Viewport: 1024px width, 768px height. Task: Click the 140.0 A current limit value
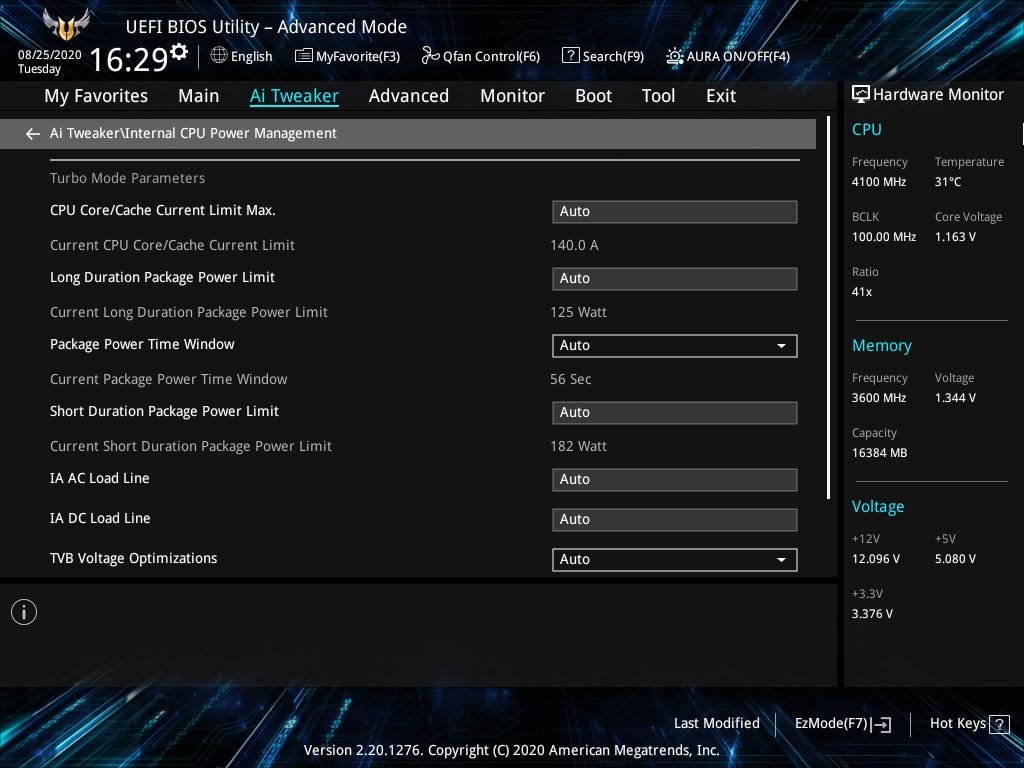(574, 245)
